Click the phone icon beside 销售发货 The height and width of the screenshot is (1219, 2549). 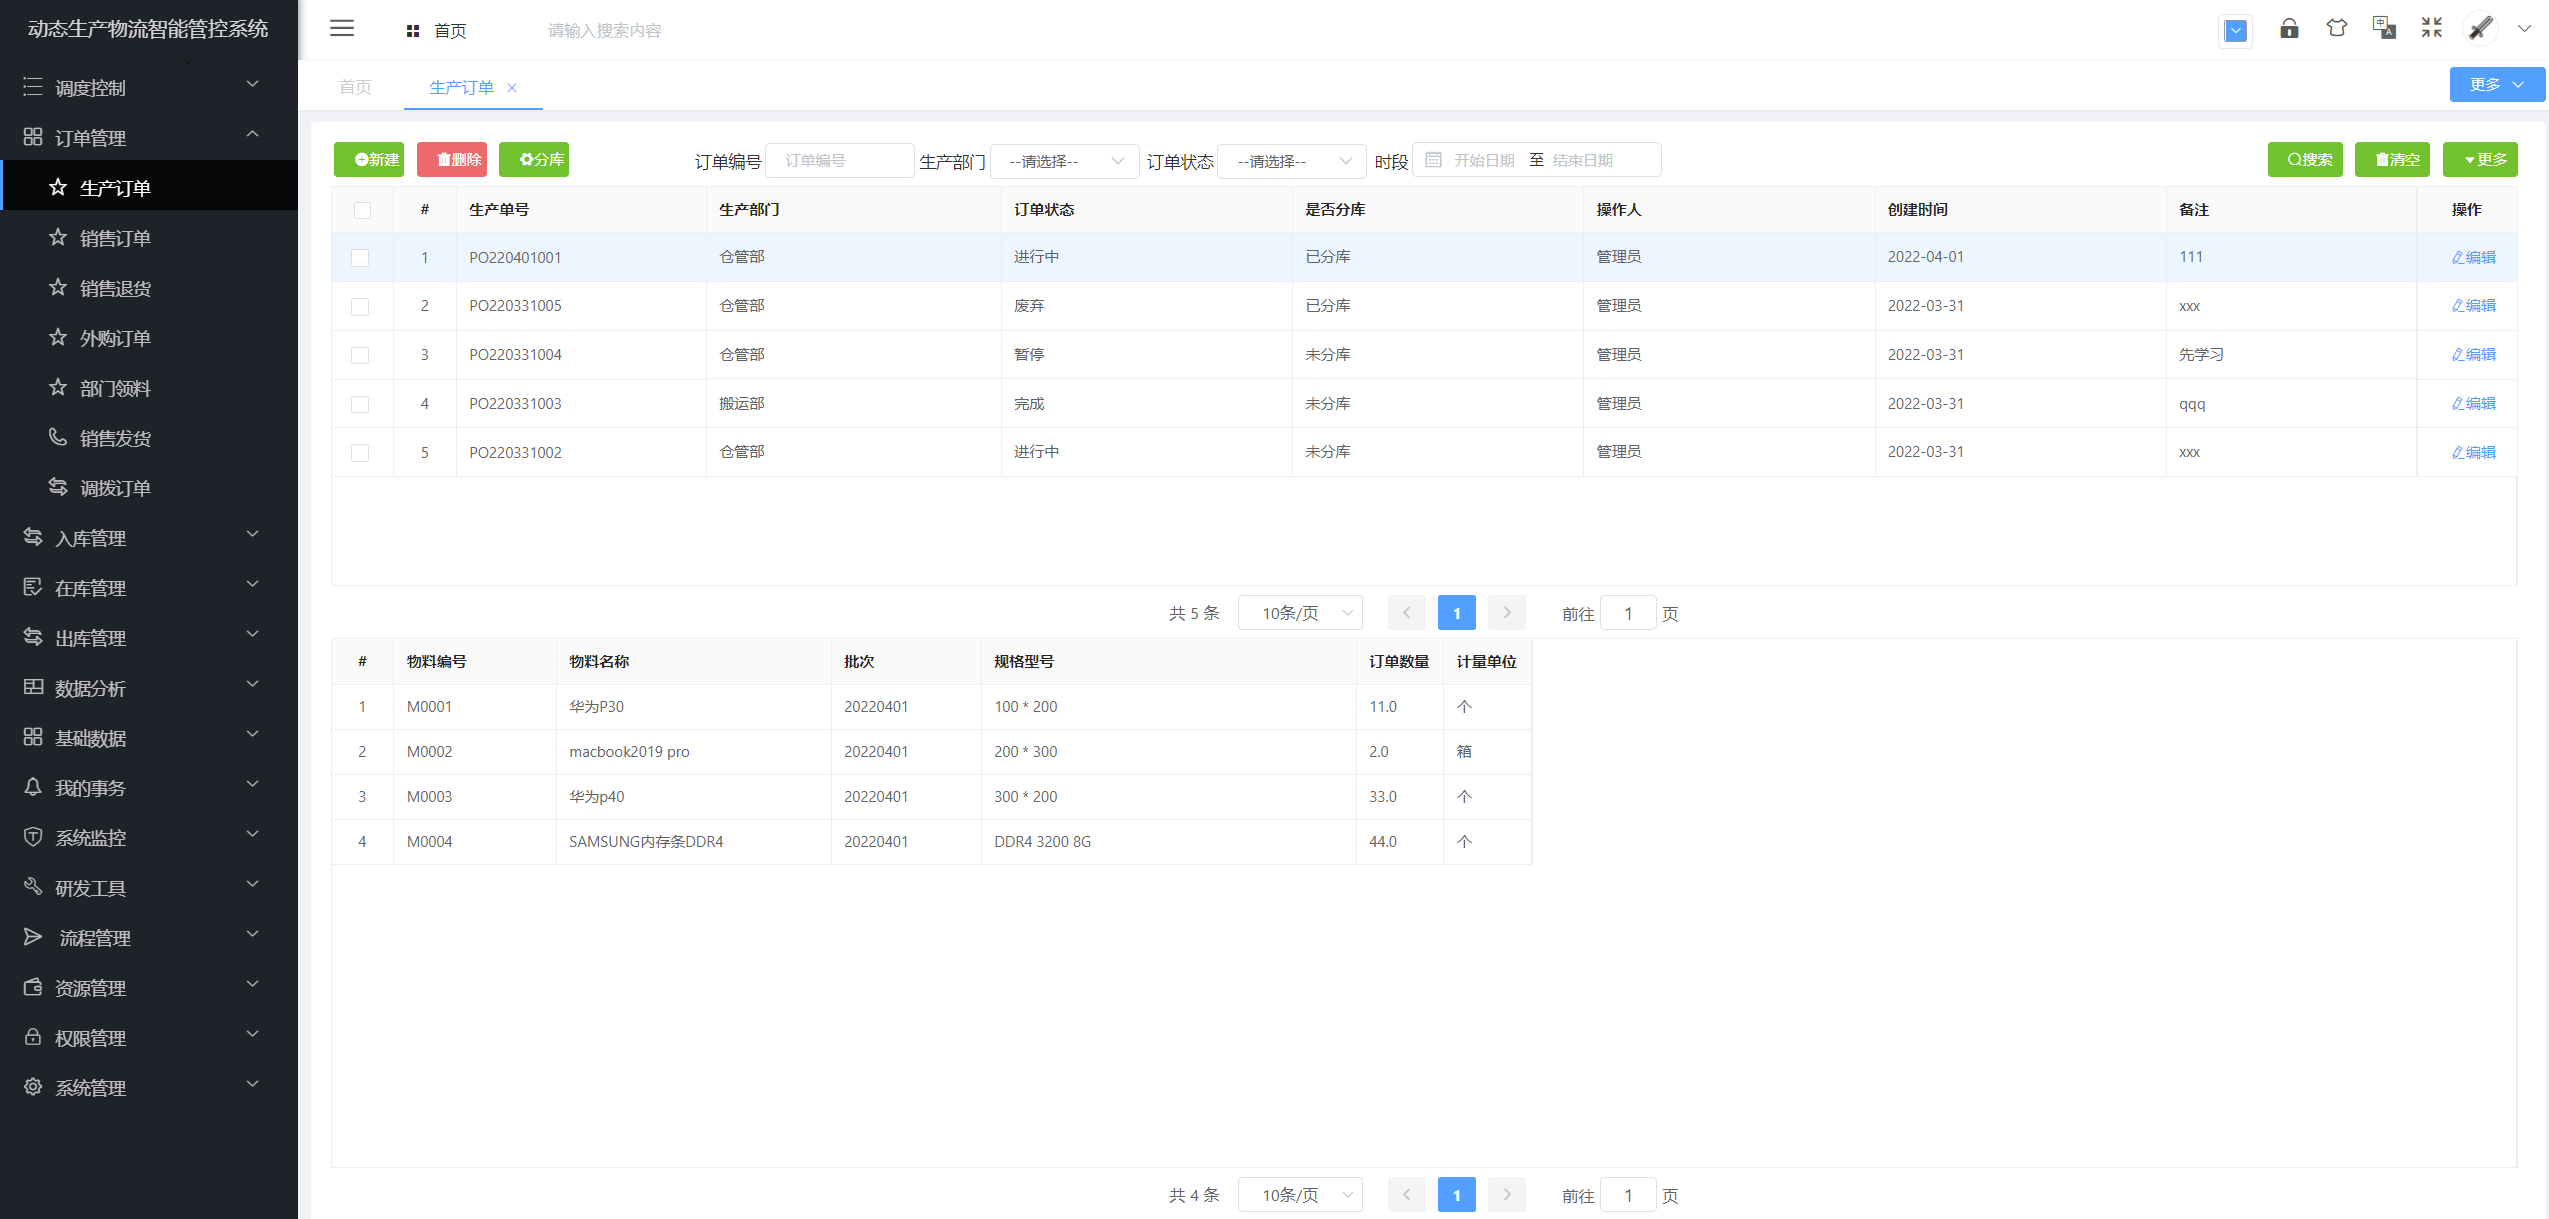pos(58,437)
